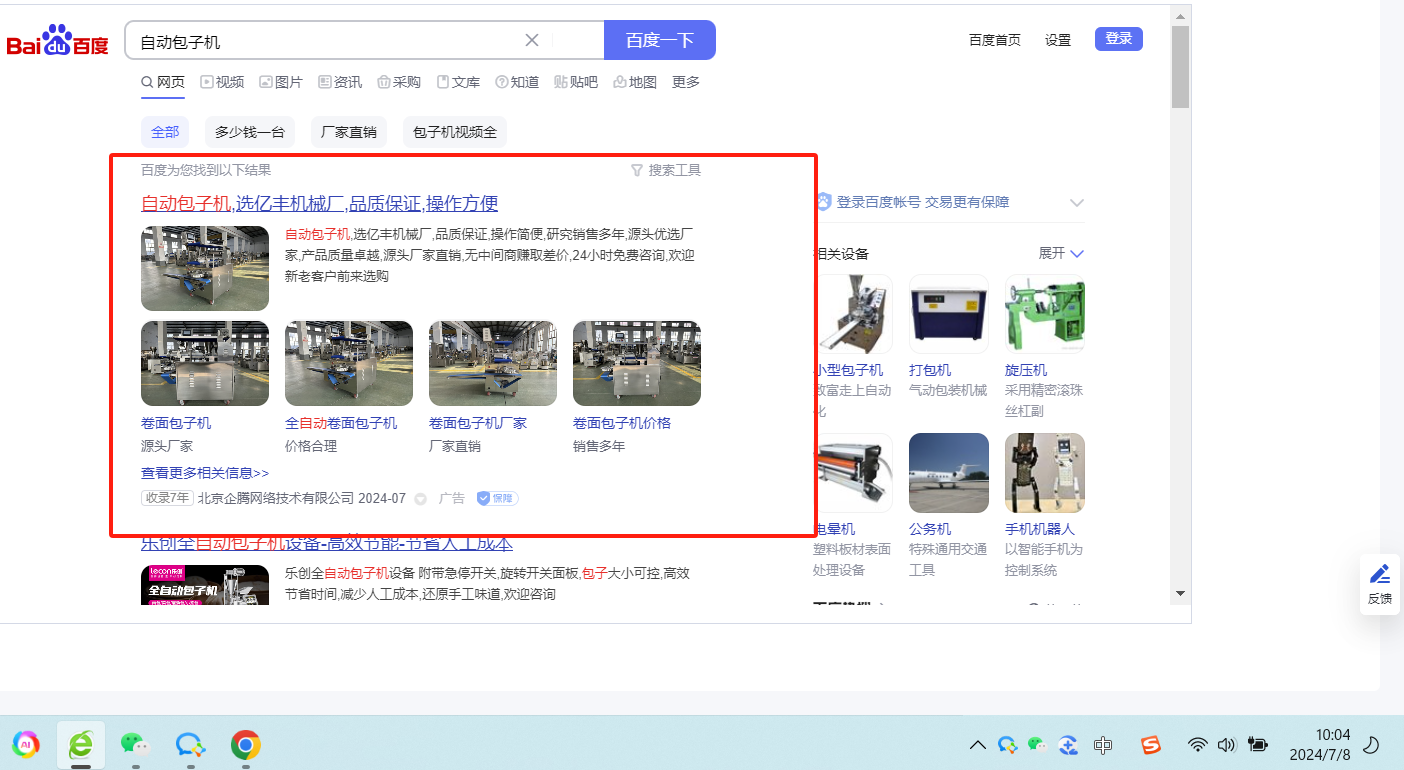Click the page scrollbar down arrow
This screenshot has height=770, width=1404.
1181,593
